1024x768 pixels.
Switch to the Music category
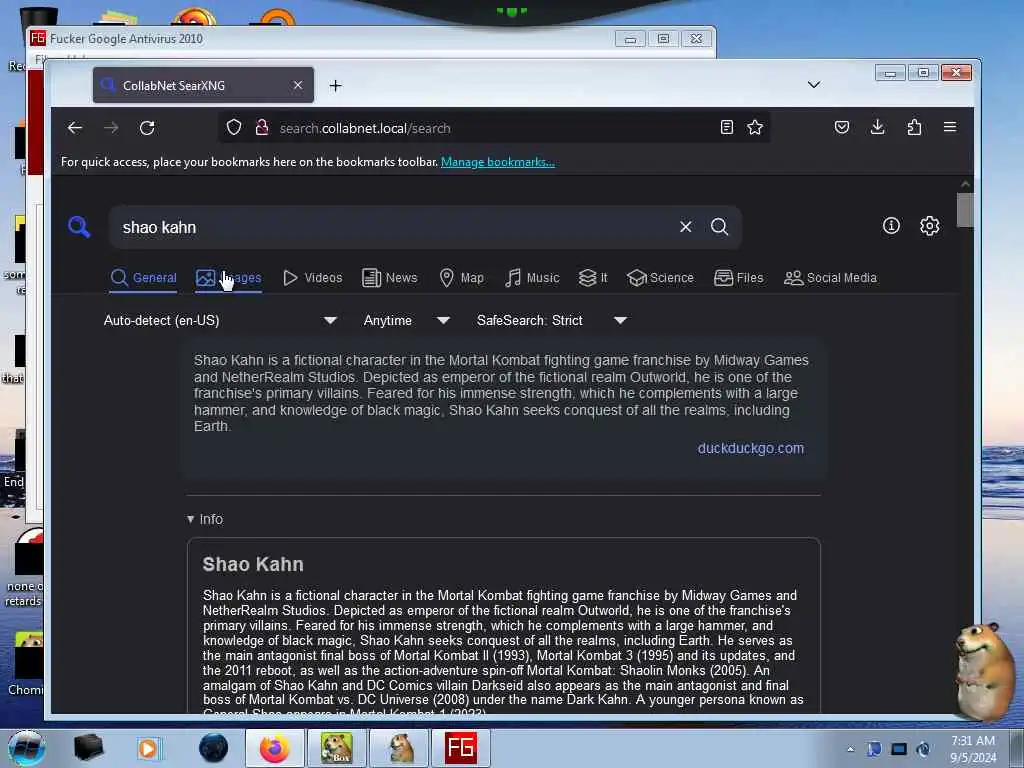pyautogui.click(x=532, y=278)
